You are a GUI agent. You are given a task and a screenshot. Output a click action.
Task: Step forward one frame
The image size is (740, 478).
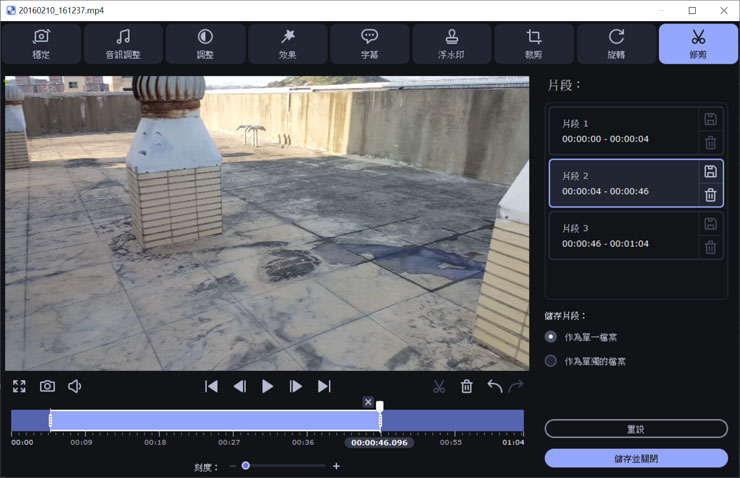295,386
